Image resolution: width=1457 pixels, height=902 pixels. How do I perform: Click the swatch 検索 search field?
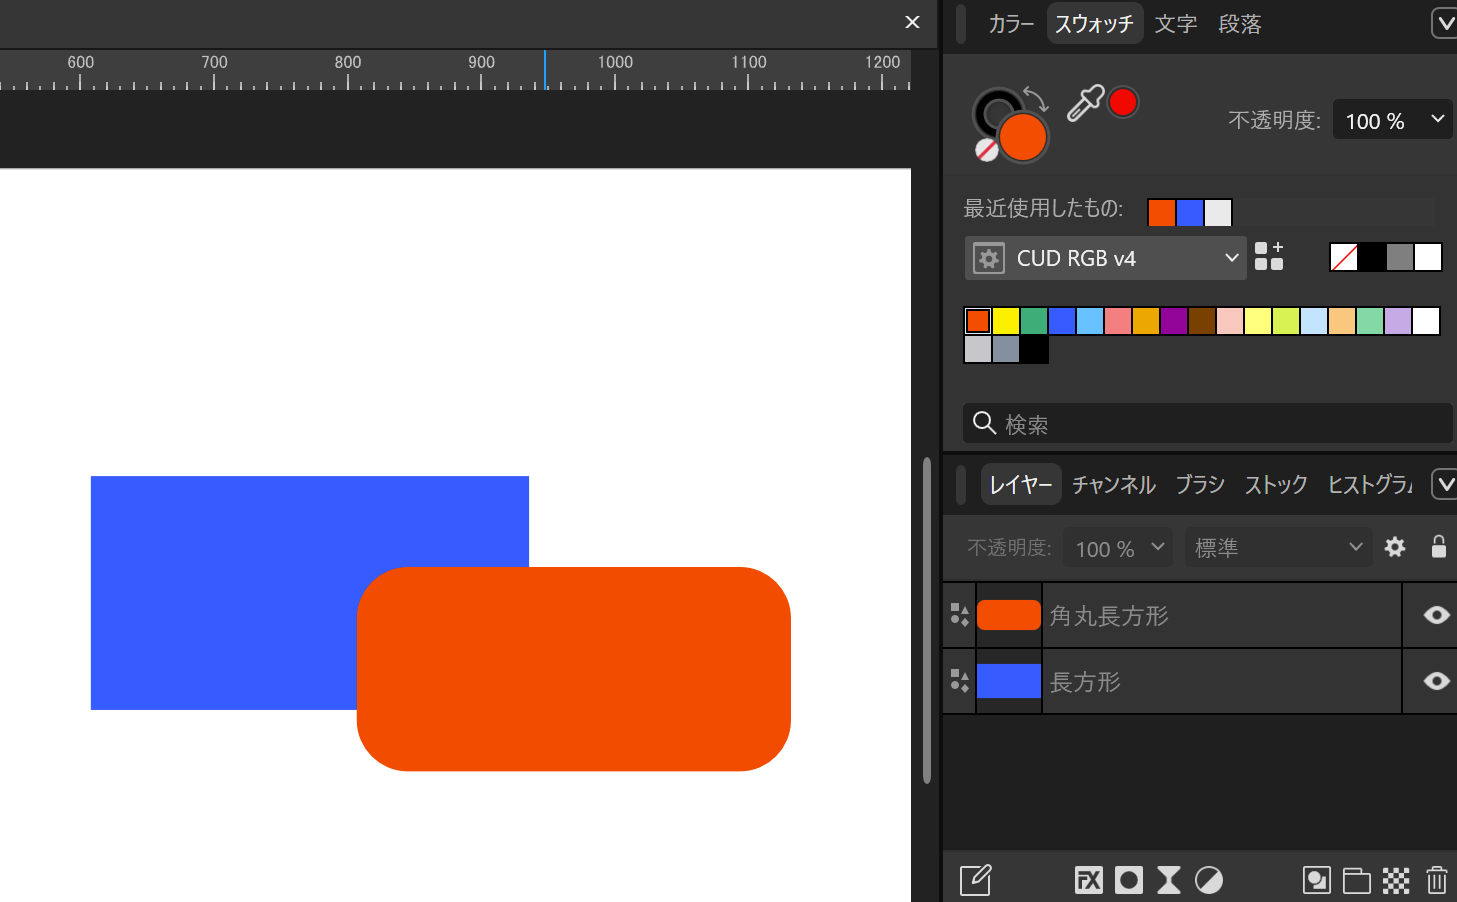1208,423
